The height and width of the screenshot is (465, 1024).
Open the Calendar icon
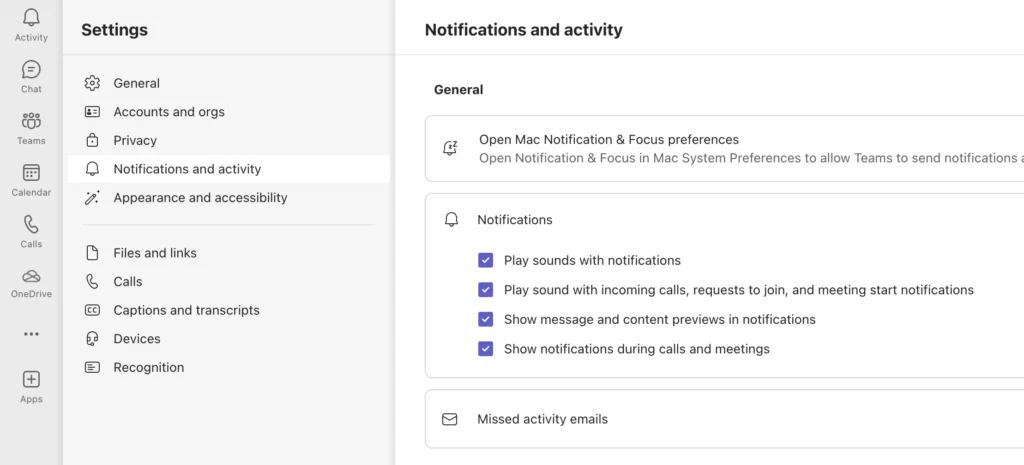click(x=31, y=173)
